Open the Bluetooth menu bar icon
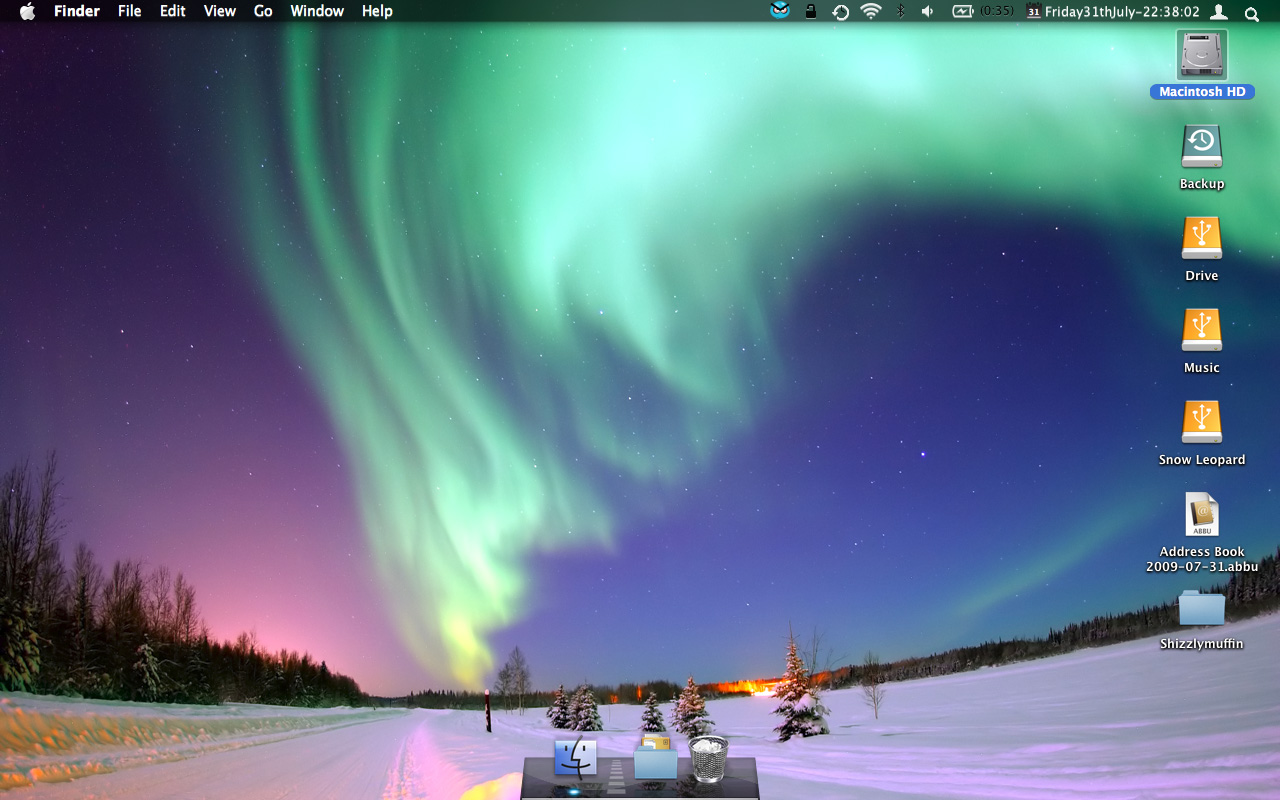This screenshot has width=1280, height=800. (900, 11)
